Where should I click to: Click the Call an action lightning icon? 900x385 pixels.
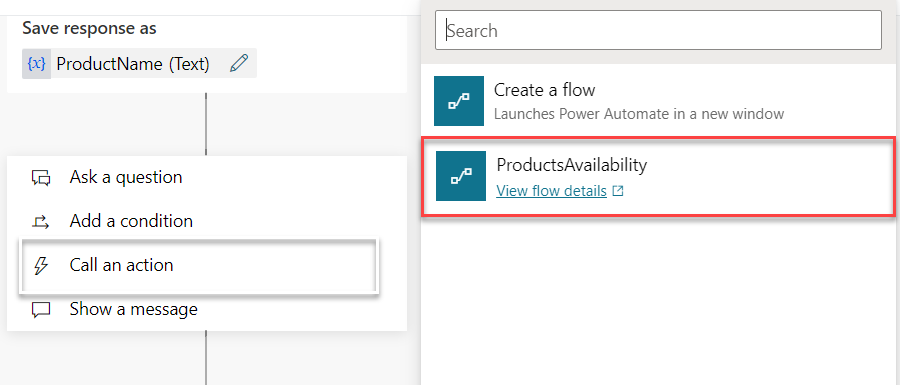point(41,265)
